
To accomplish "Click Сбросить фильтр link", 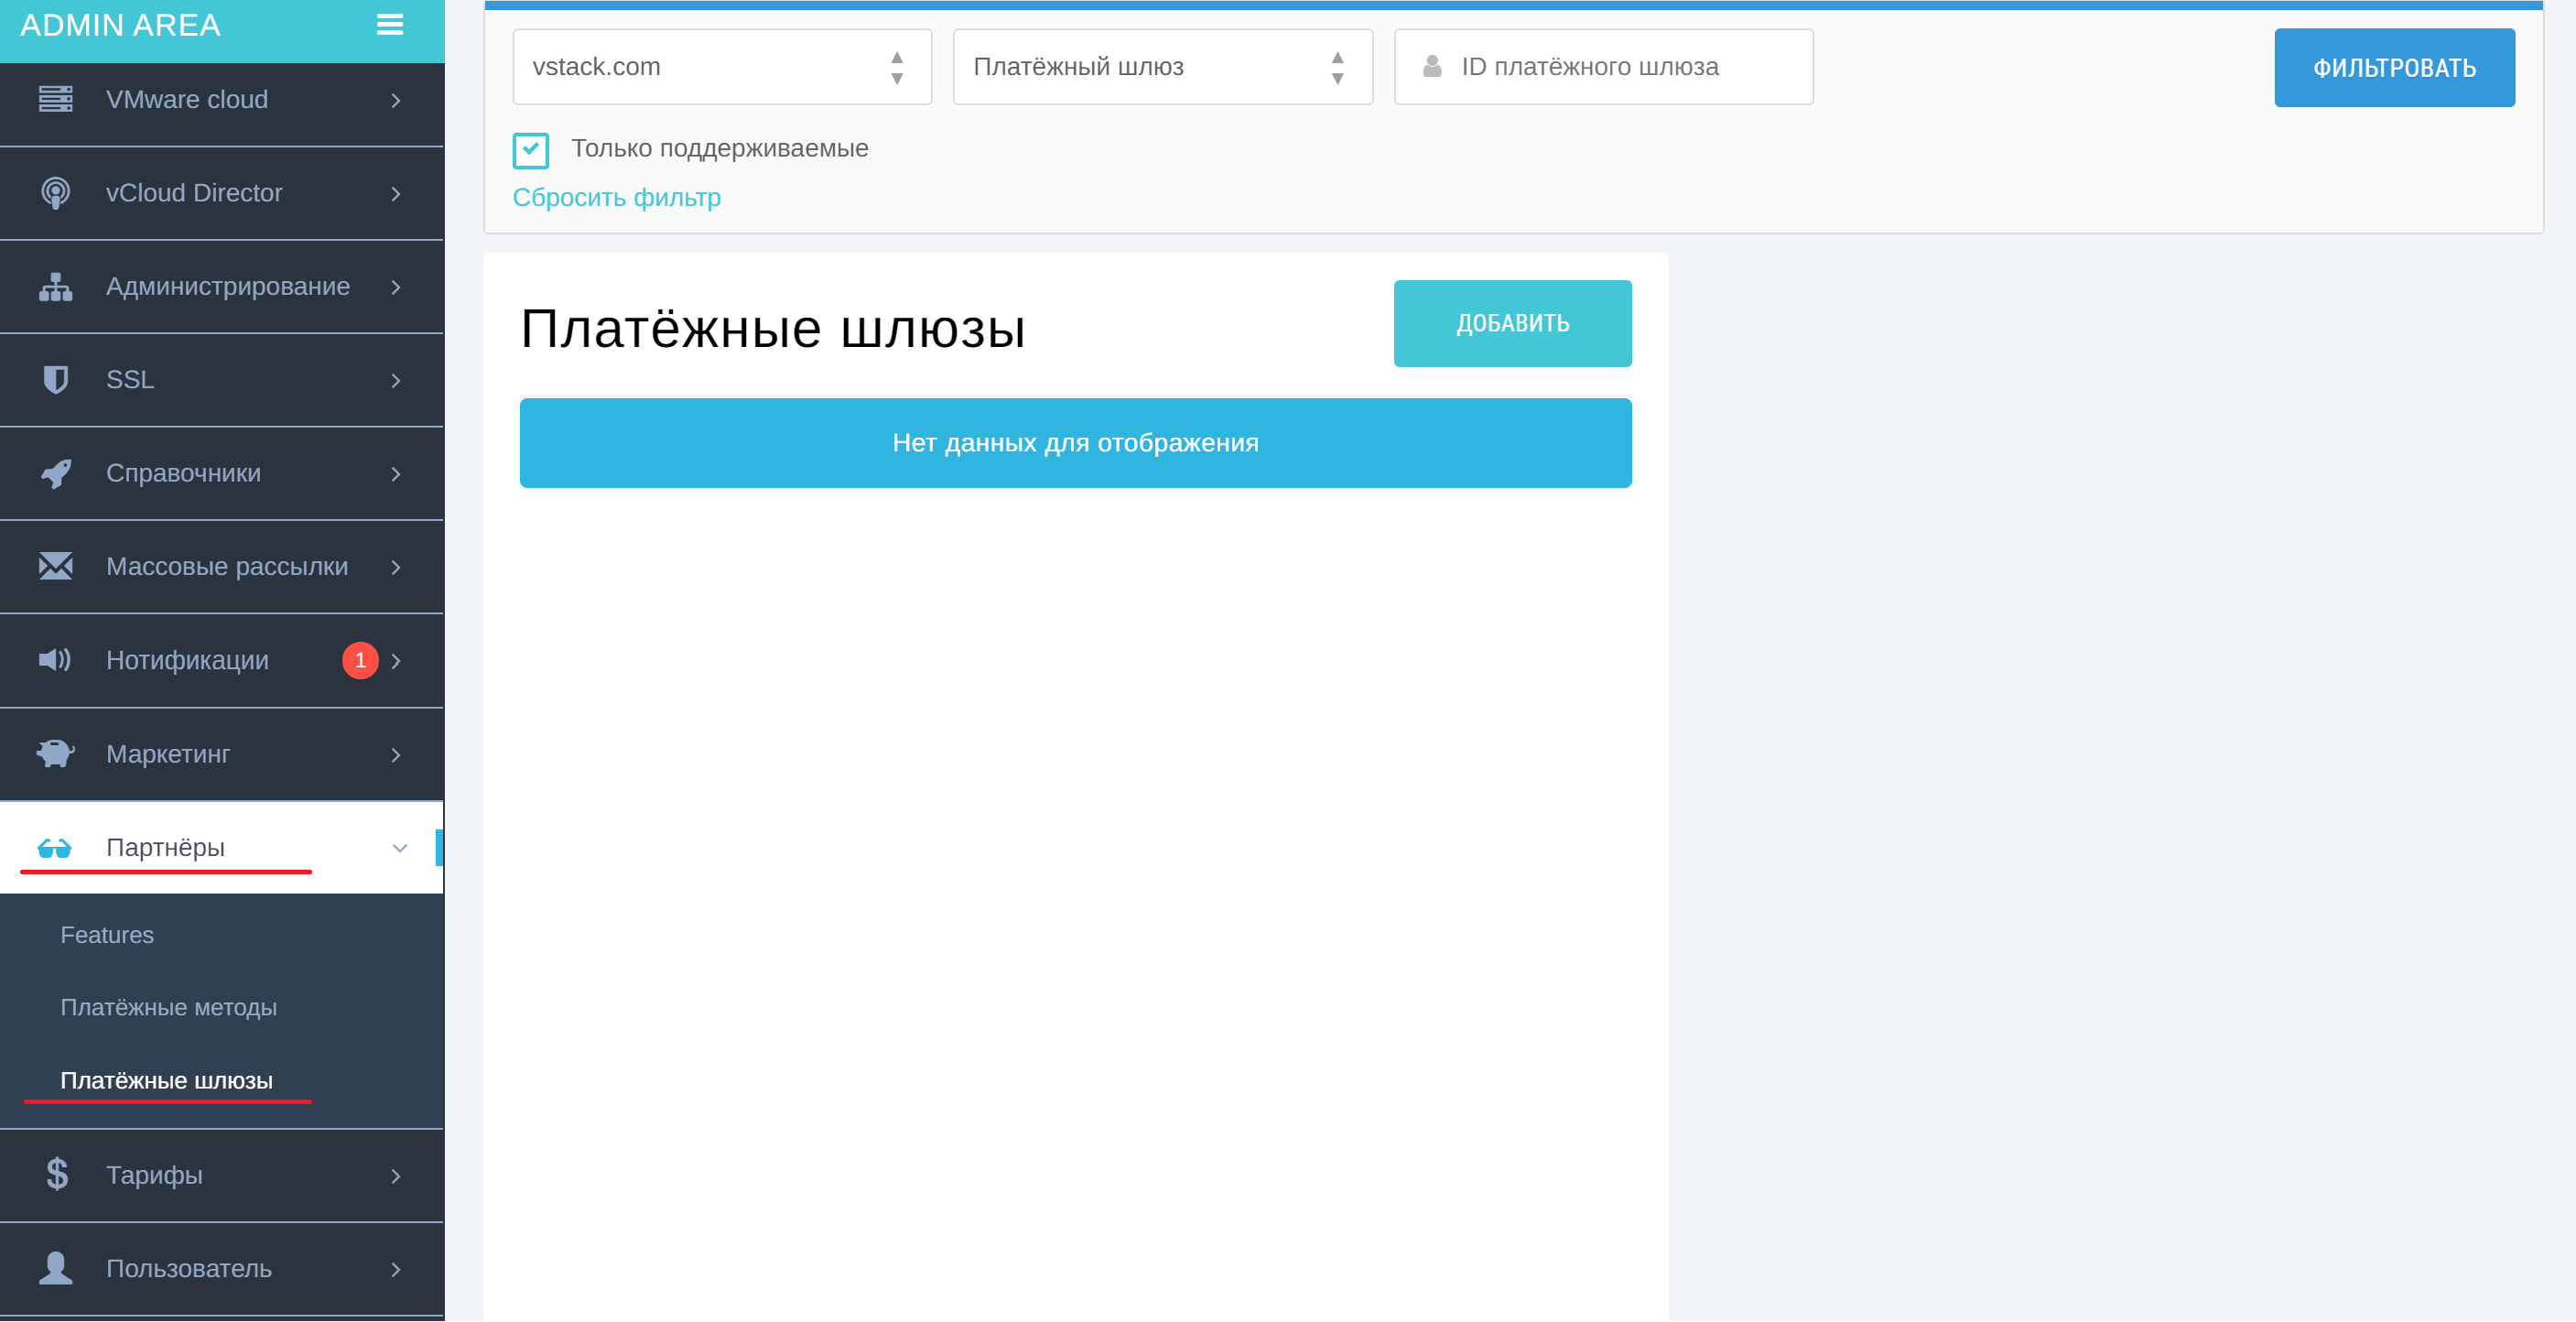I will pyautogui.click(x=616, y=198).
